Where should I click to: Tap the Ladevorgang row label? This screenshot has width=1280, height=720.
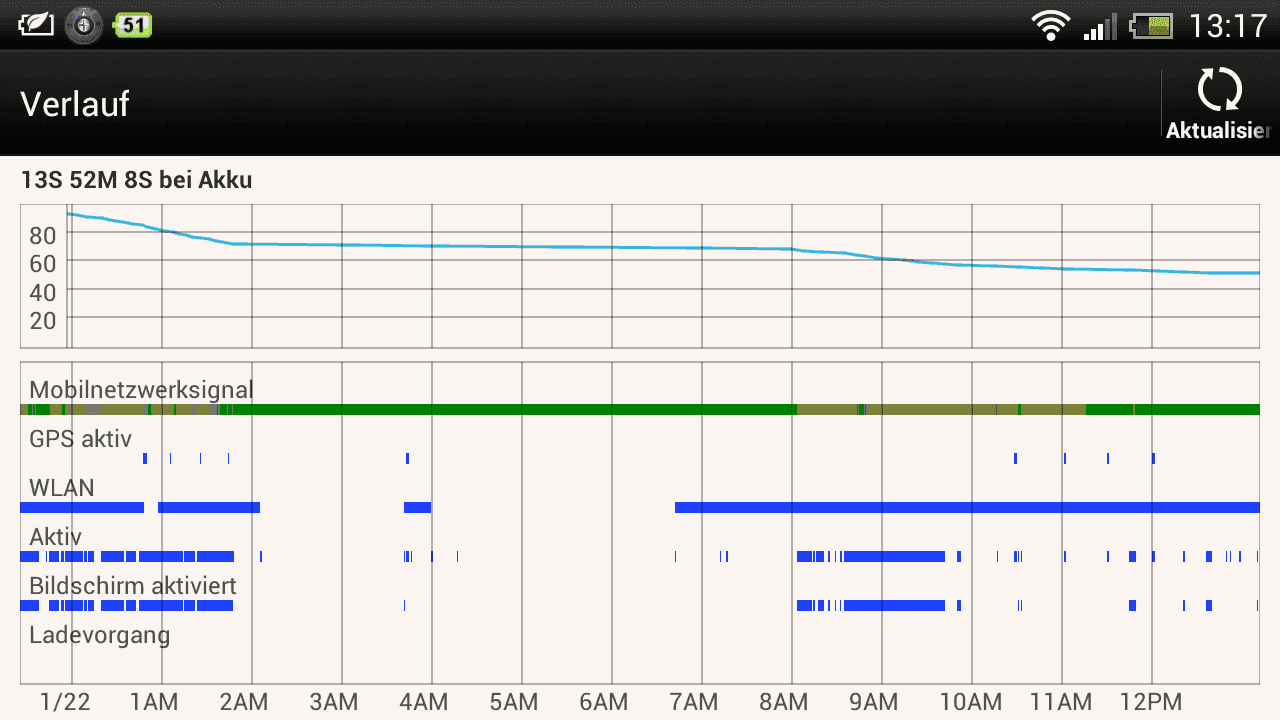click(100, 635)
